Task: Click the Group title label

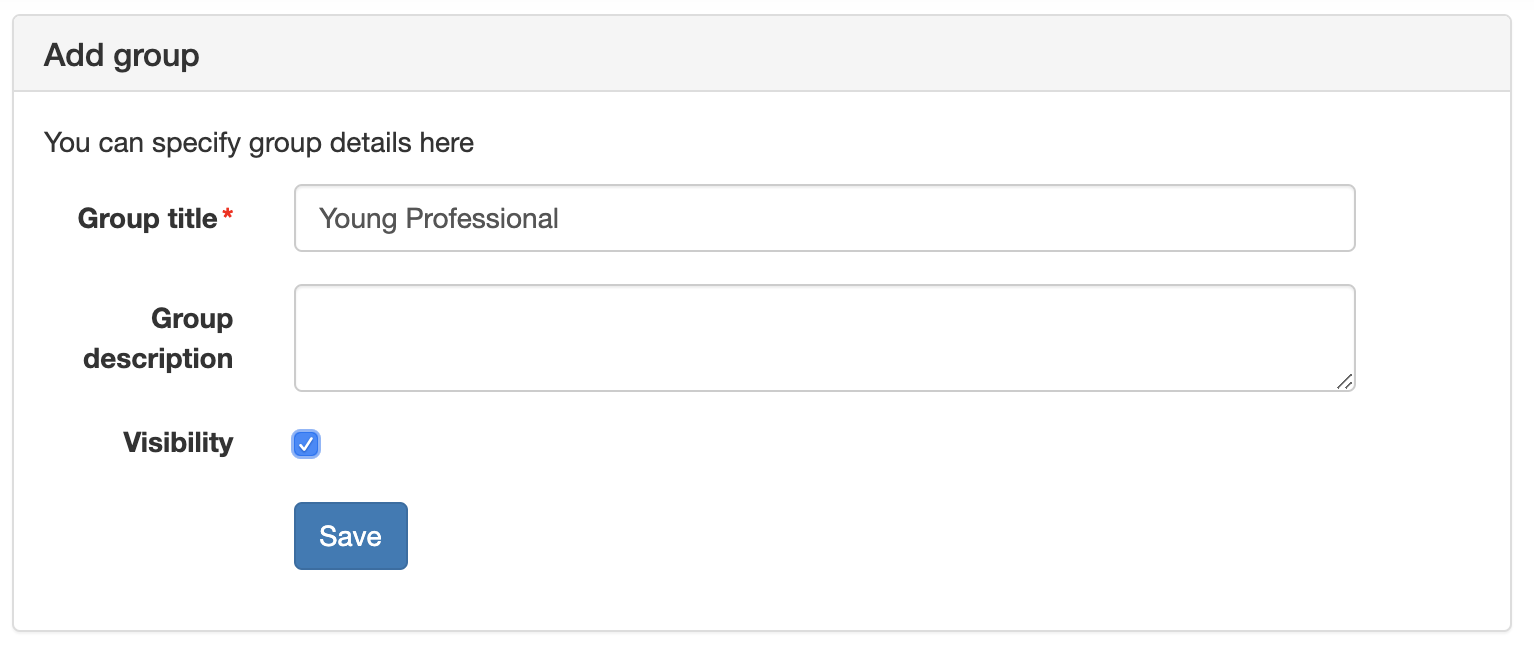Action: (147, 218)
